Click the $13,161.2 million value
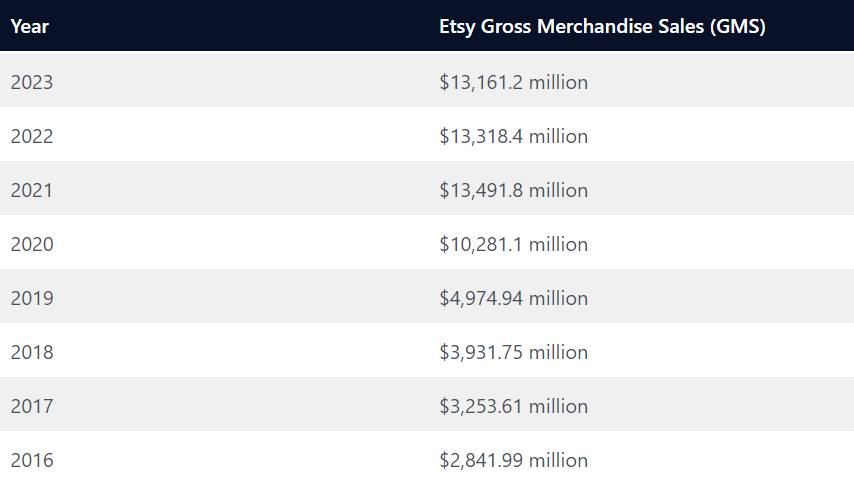Viewport: 854px width, 484px height. click(513, 82)
